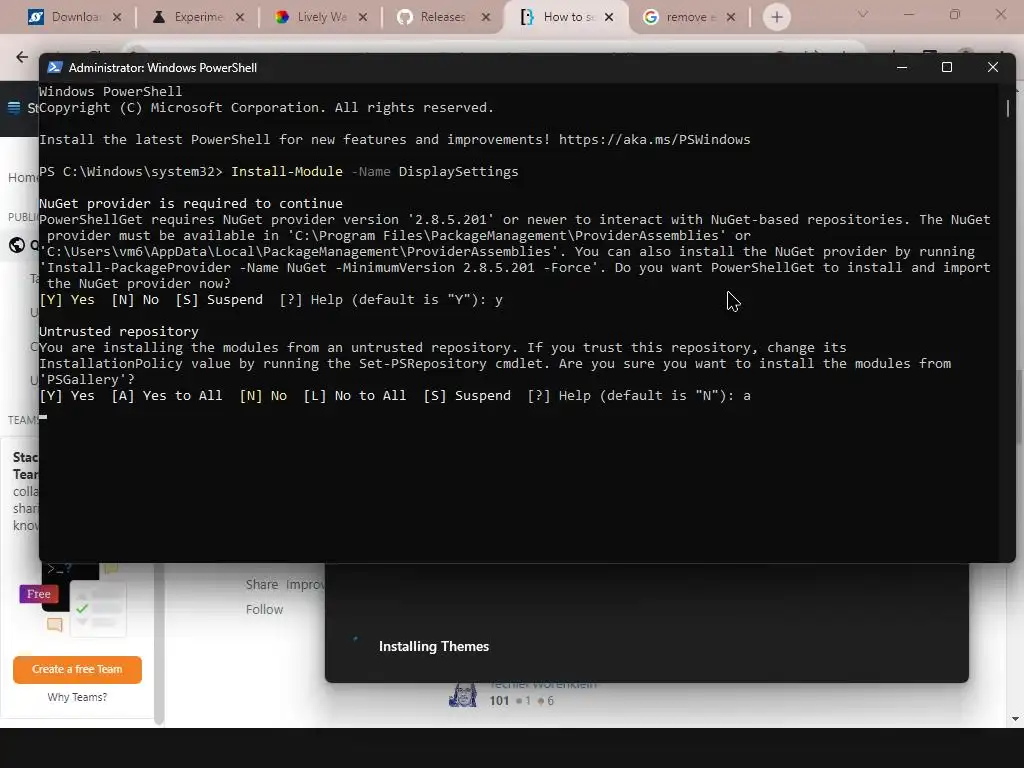The width and height of the screenshot is (1024, 768).
Task: Open the tab search chevron in browser
Action: (x=863, y=14)
